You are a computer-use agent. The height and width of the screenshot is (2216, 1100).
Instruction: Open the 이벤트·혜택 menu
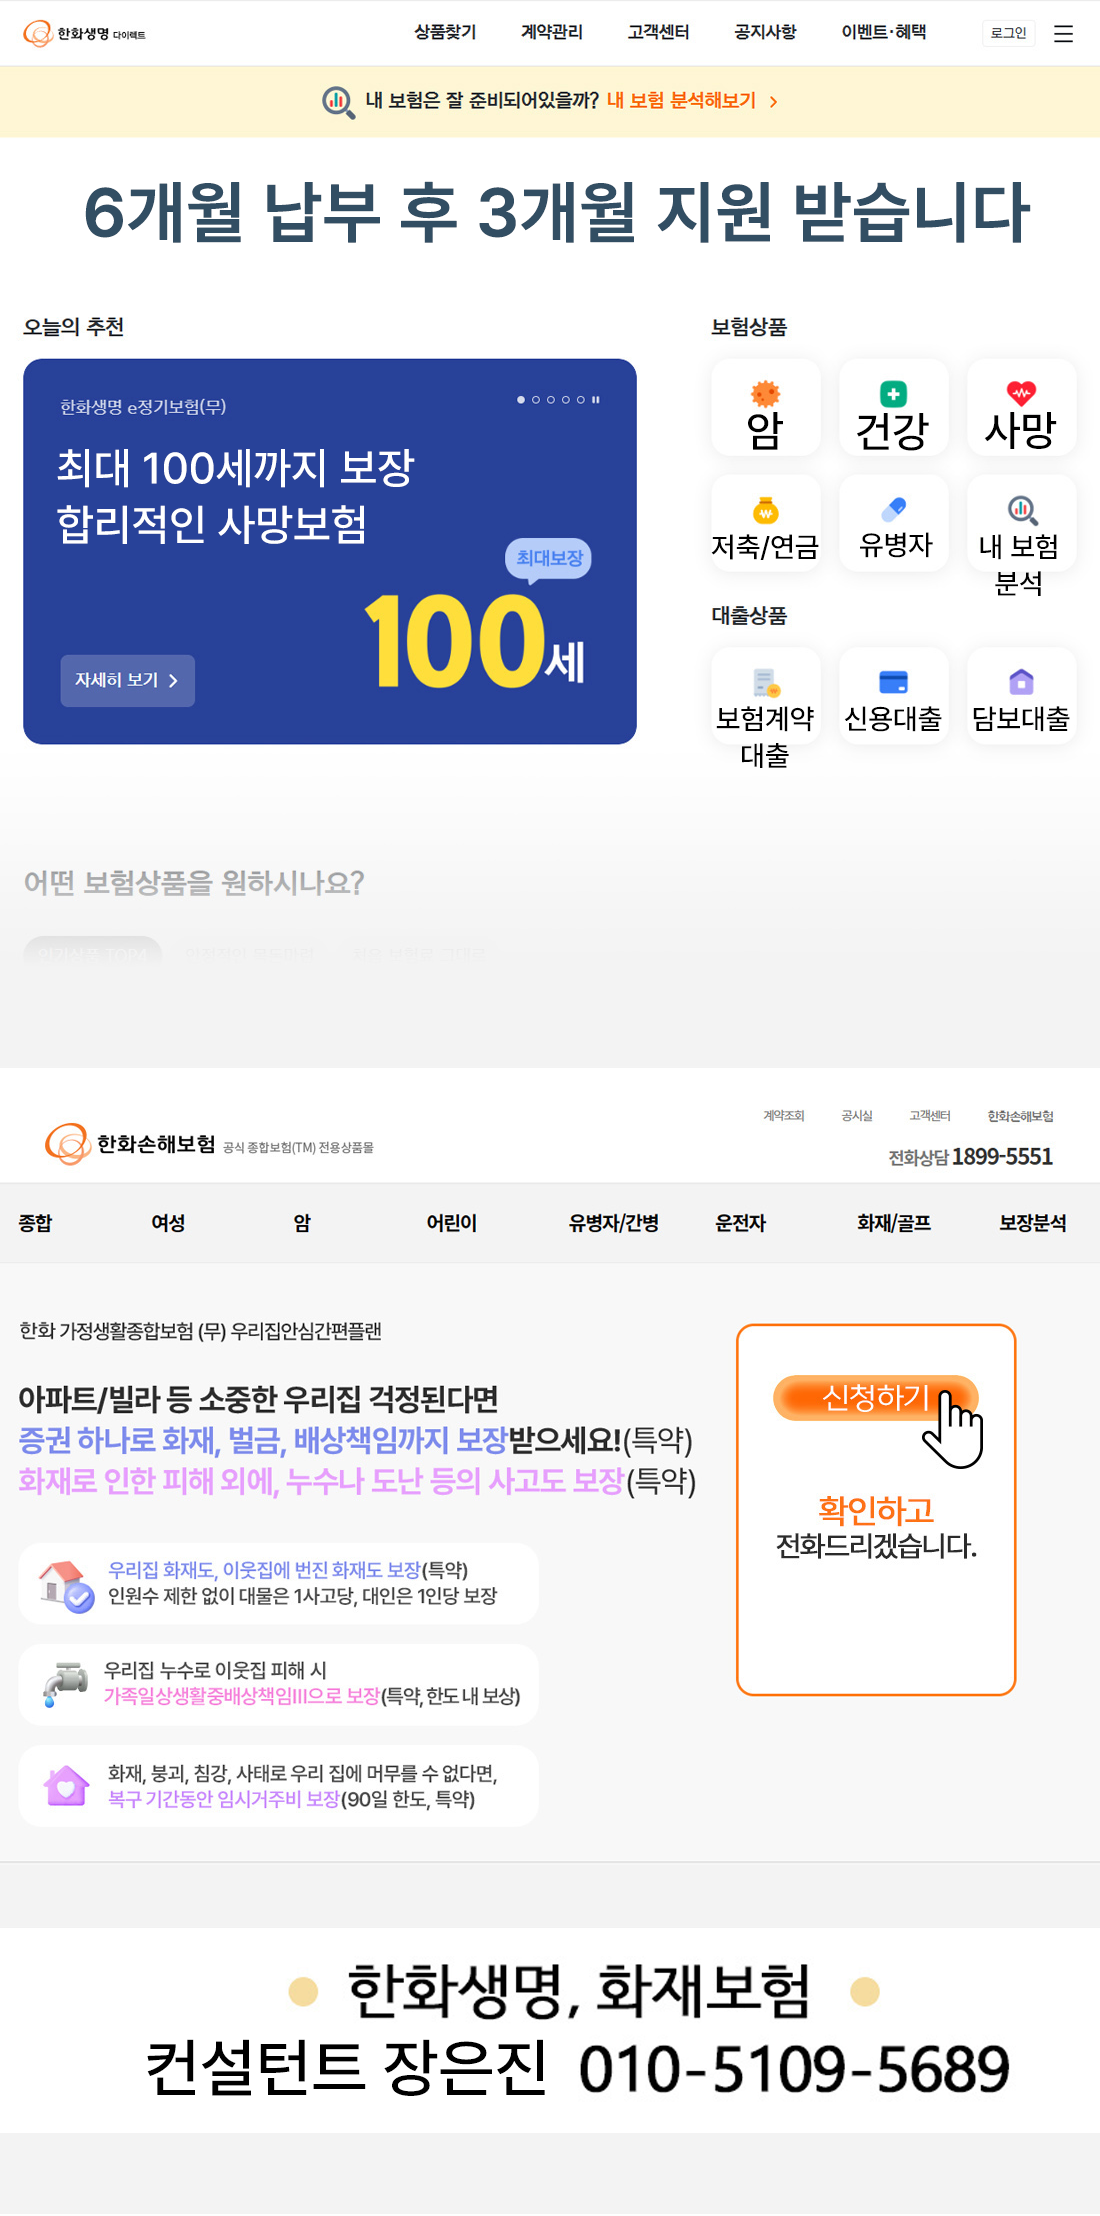point(884,32)
